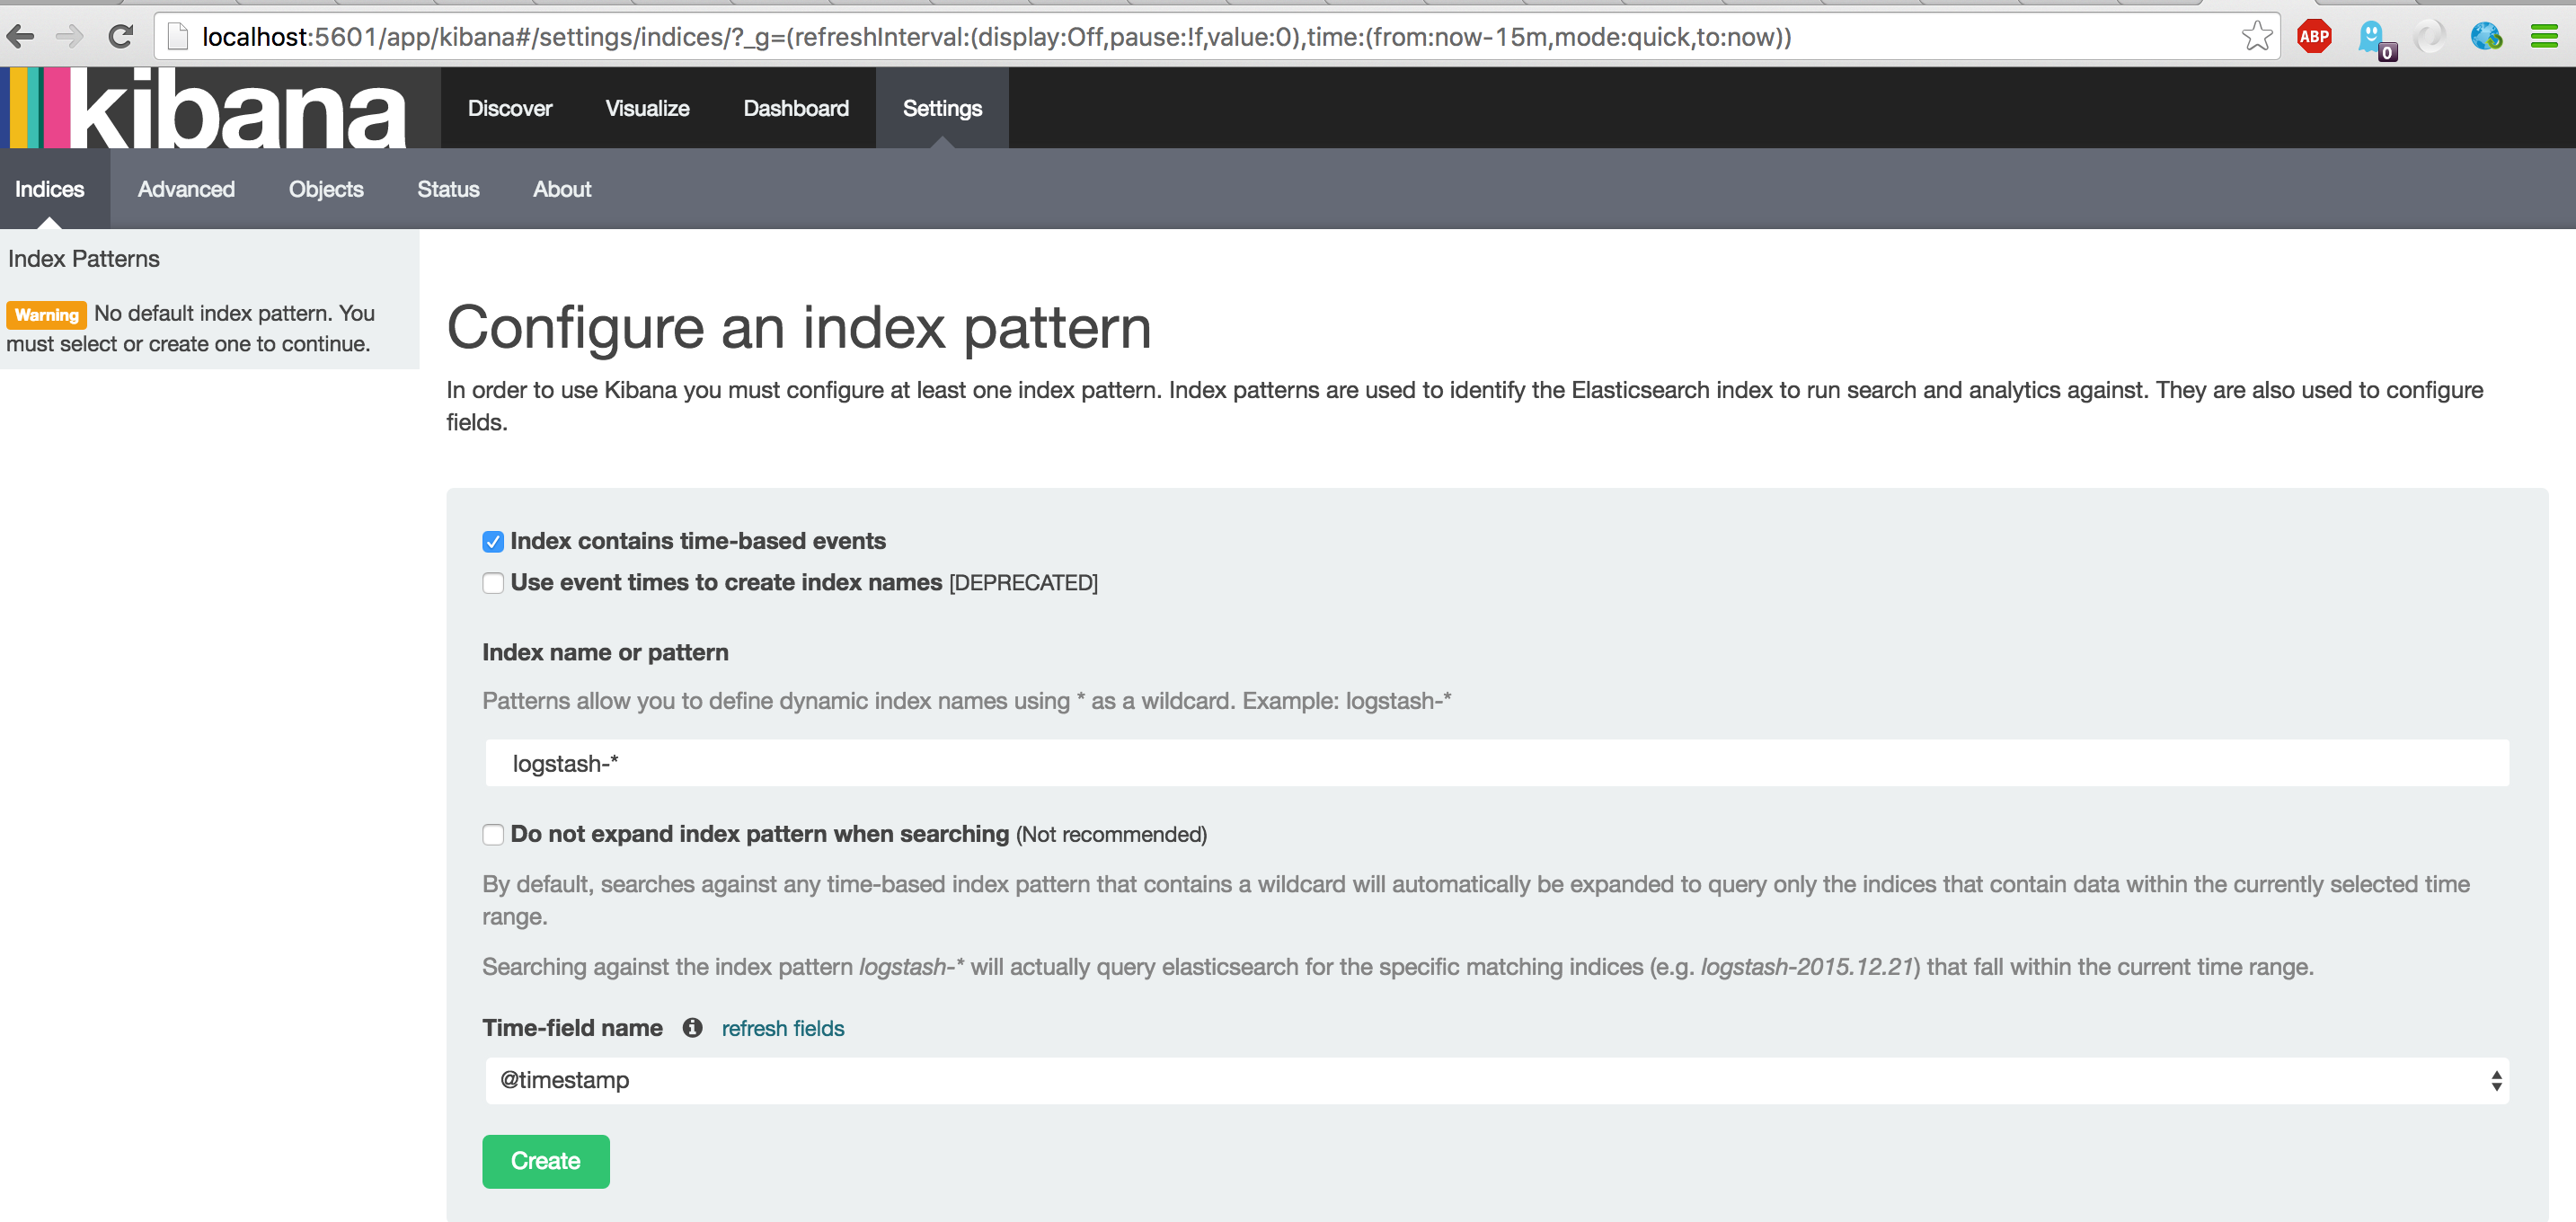Click the logstash-* index pattern input
Screen dimensions: 2576x1222
click(1496, 764)
